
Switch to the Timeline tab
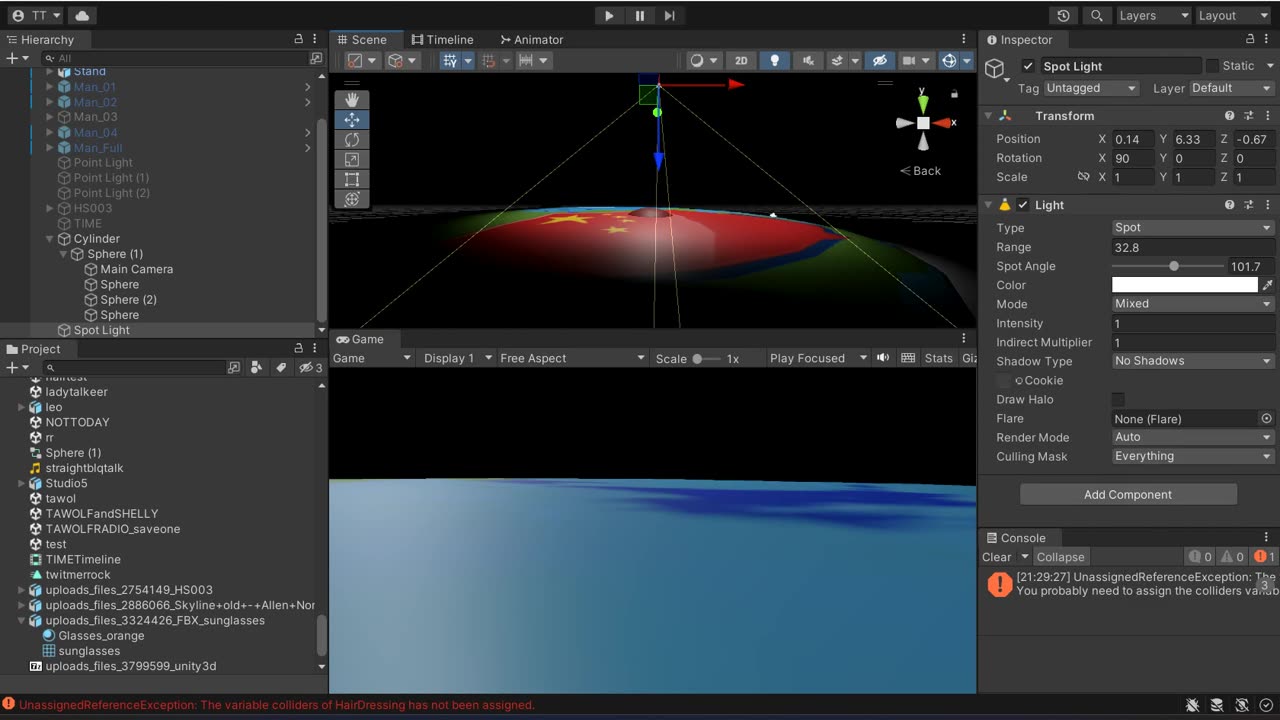click(442, 40)
